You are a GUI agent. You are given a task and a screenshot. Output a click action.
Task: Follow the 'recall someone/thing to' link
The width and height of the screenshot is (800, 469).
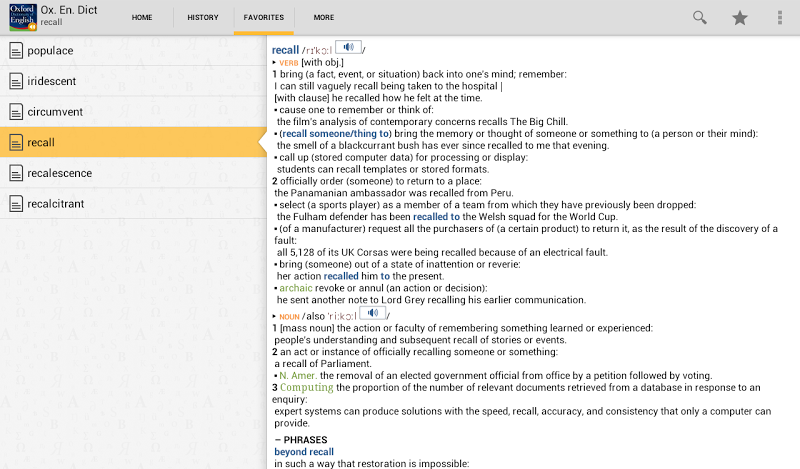335,134
